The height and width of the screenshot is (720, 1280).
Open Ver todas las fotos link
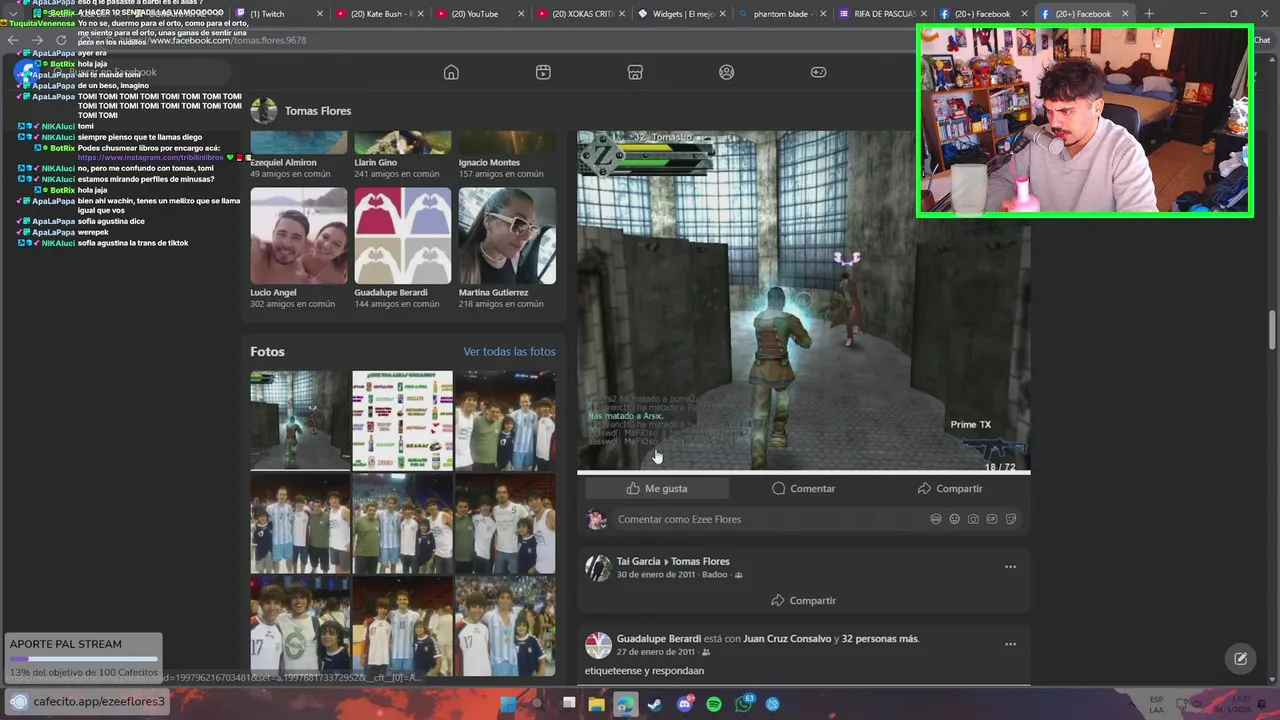coord(509,351)
